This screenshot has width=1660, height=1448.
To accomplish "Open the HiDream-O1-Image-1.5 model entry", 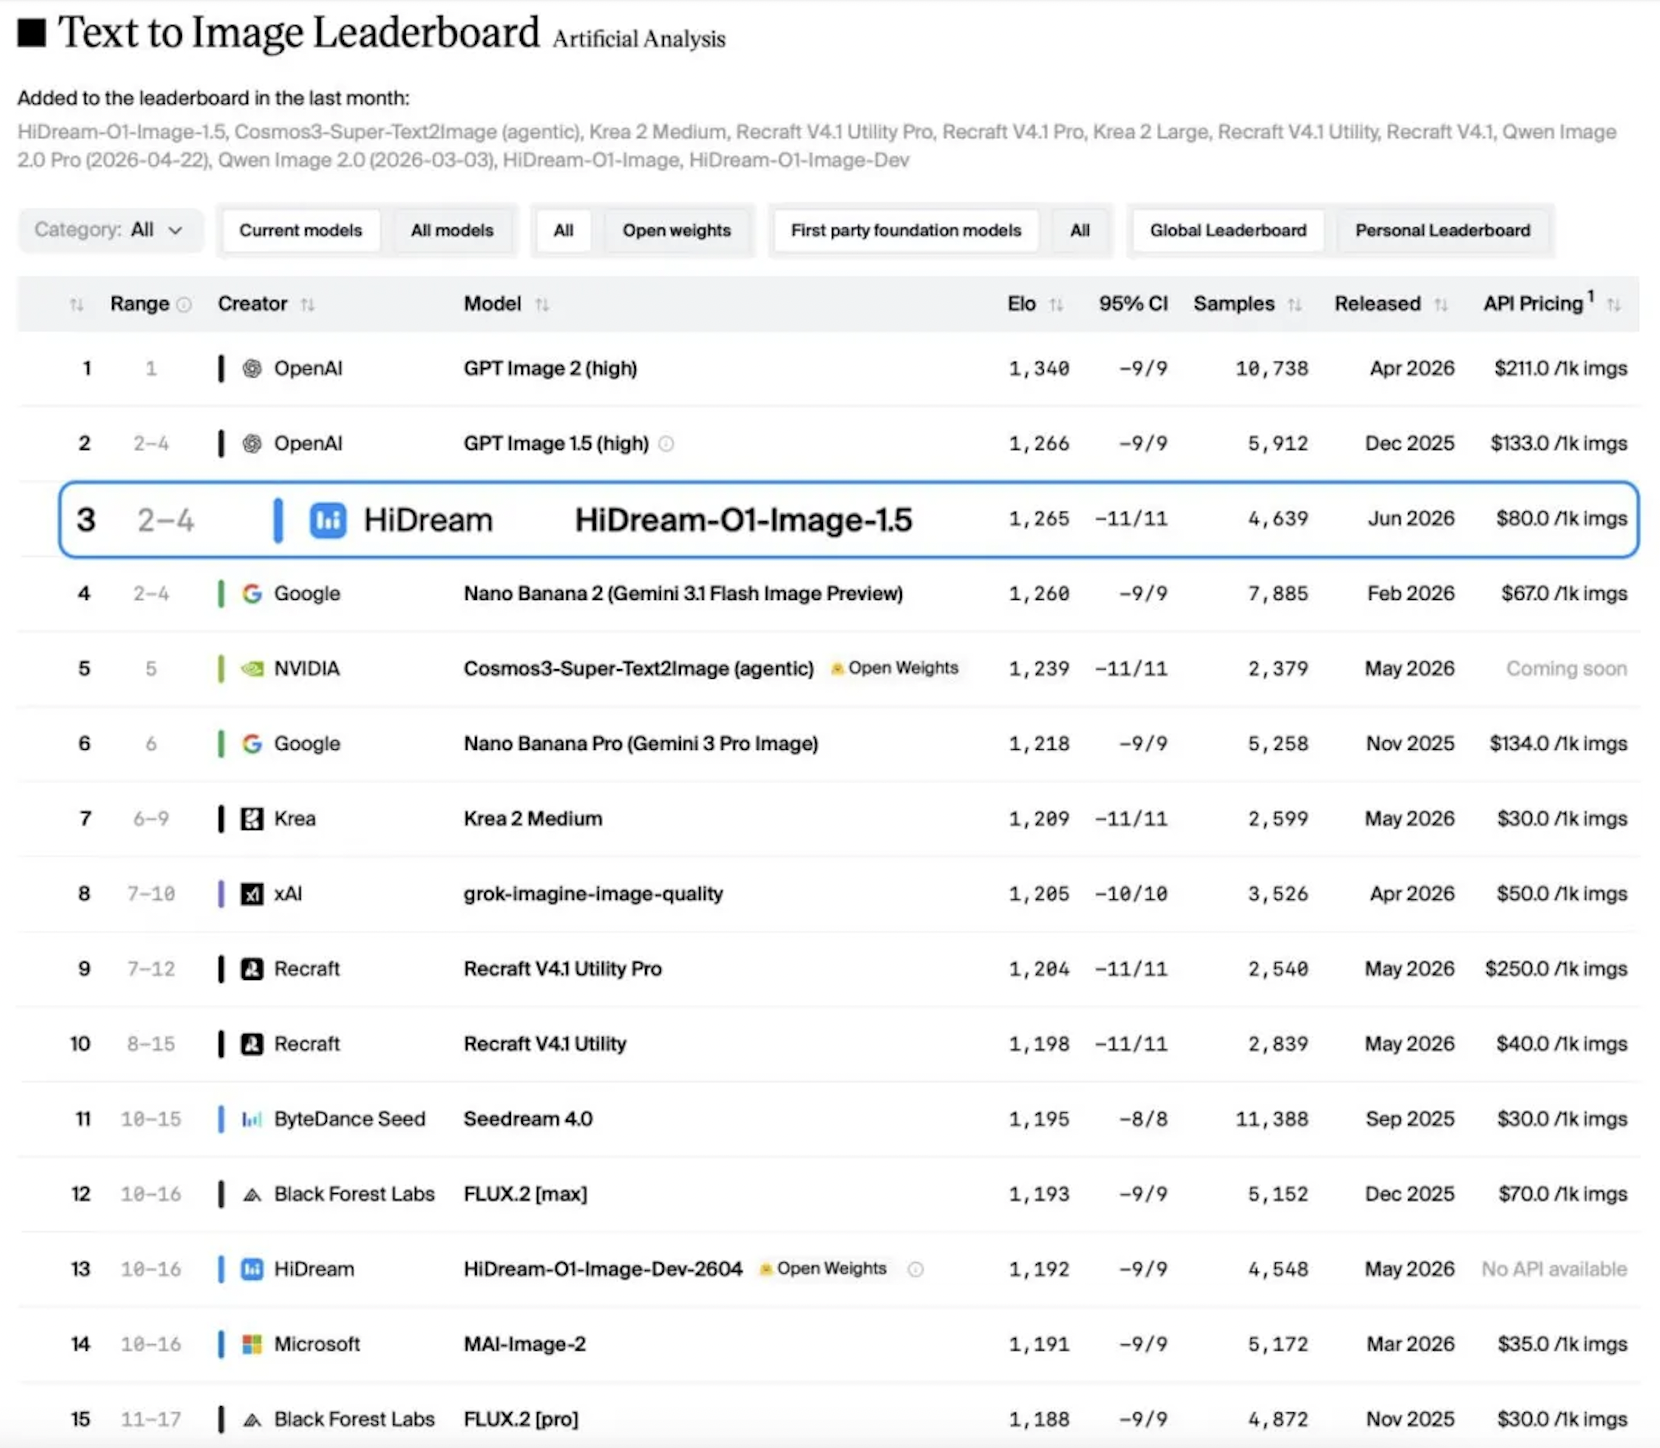I will click(x=743, y=520).
